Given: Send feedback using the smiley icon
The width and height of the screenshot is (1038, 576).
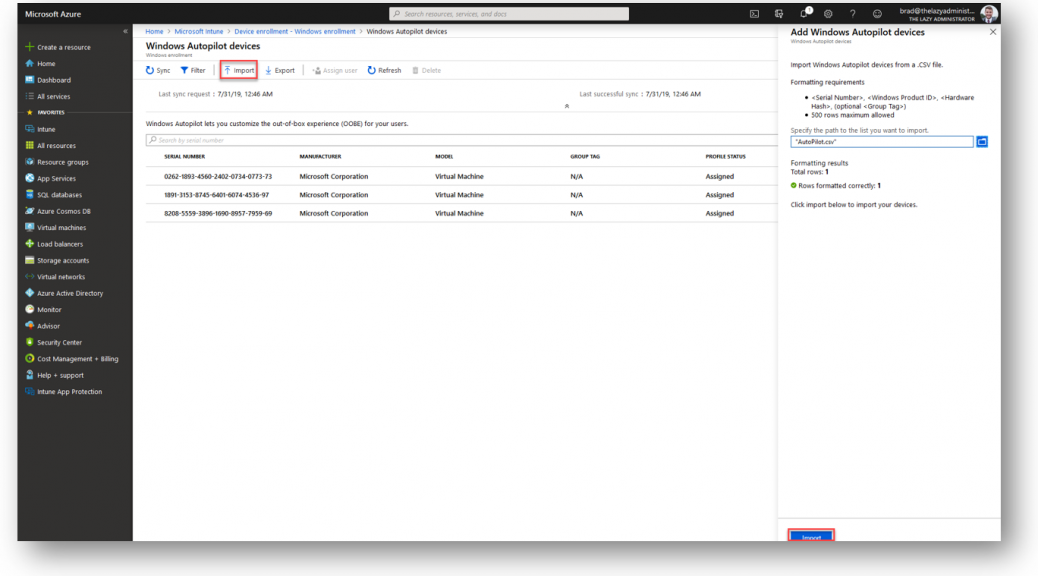Looking at the screenshot, I should click(877, 14).
